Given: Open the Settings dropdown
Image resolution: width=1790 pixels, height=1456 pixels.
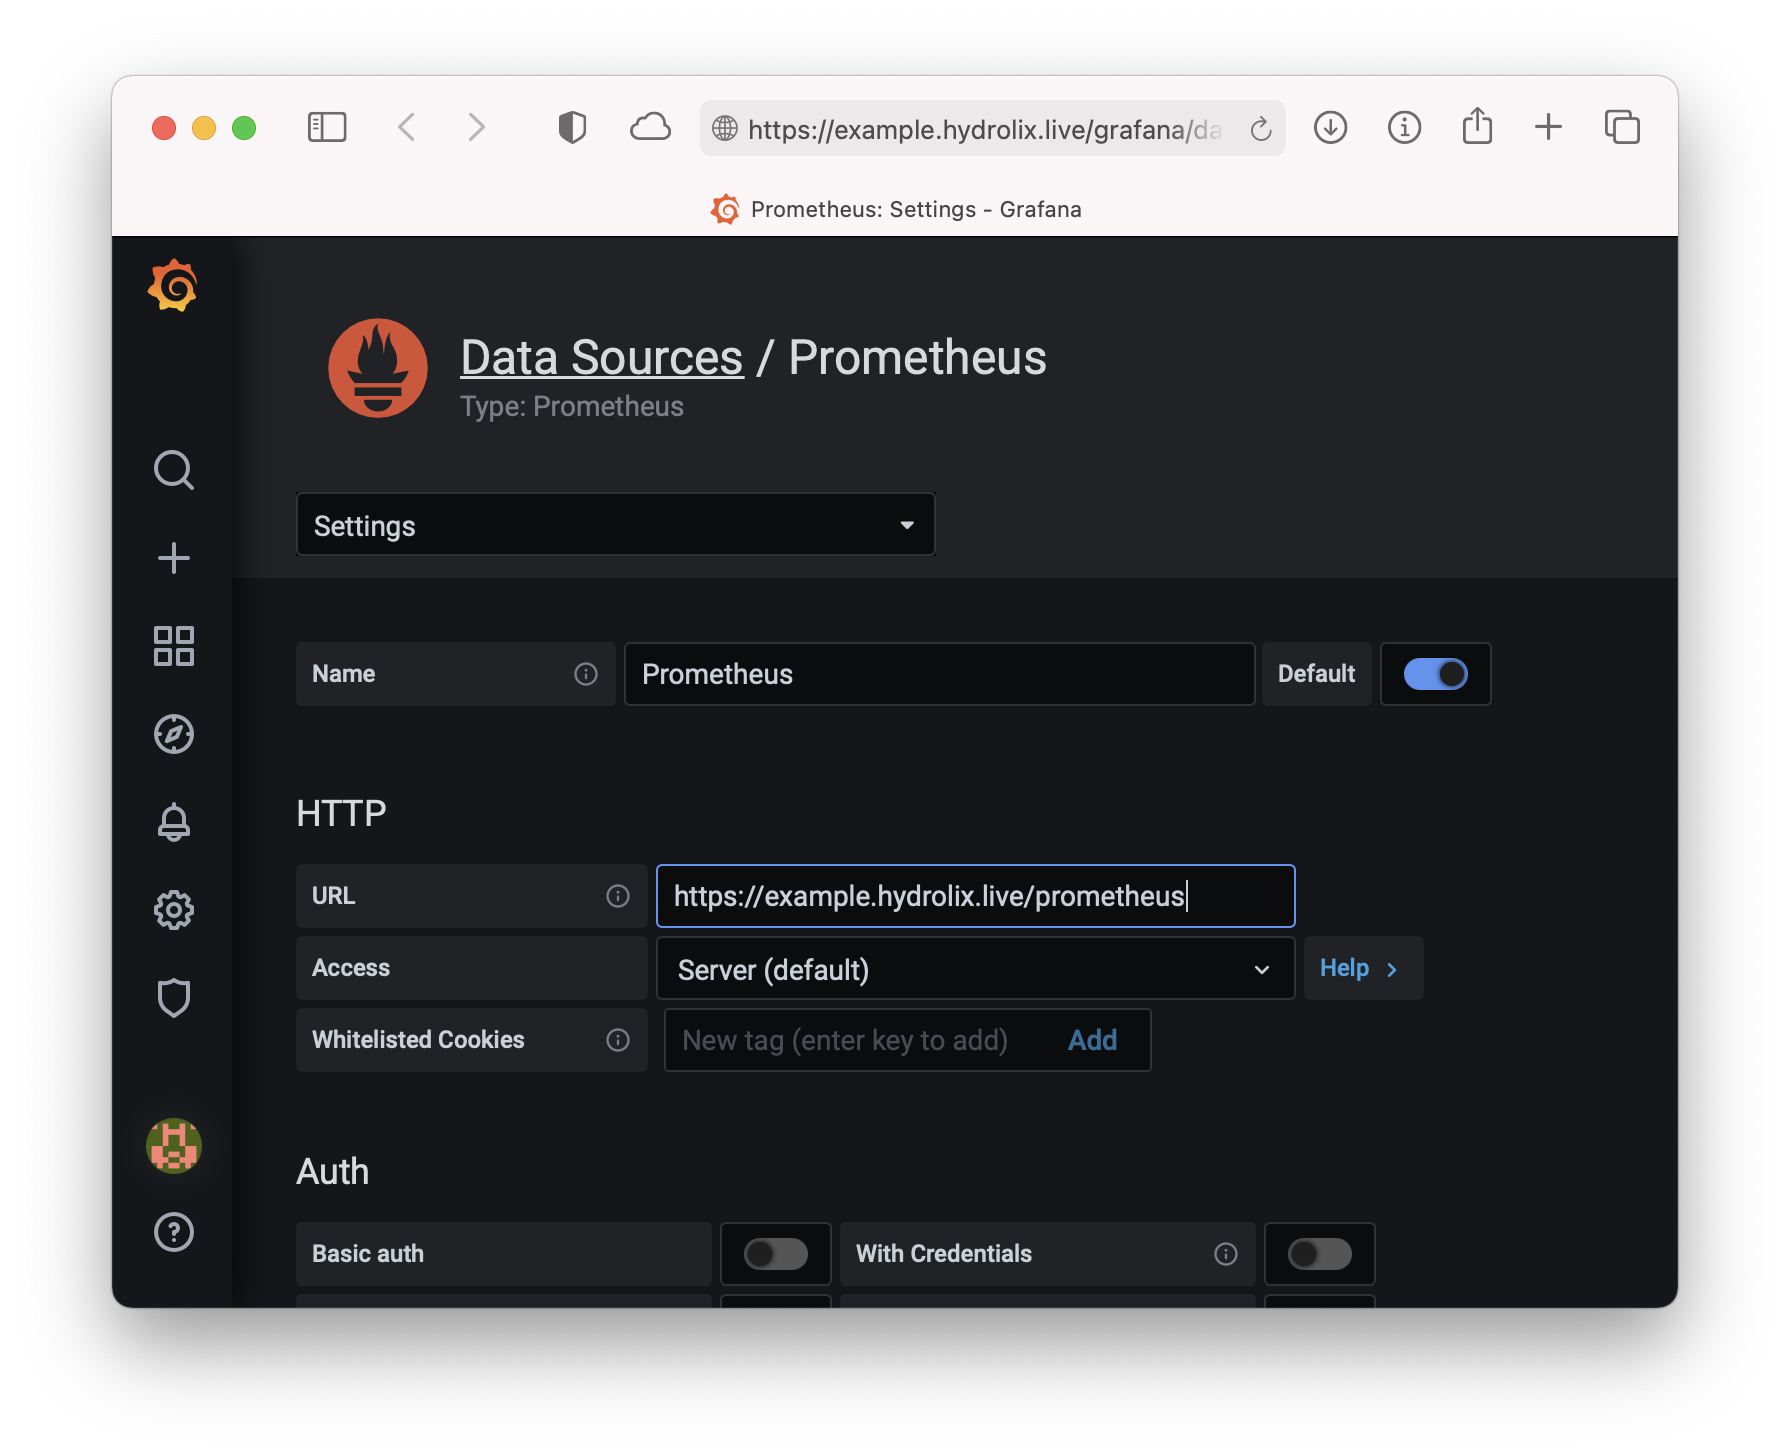Looking at the screenshot, I should point(616,525).
